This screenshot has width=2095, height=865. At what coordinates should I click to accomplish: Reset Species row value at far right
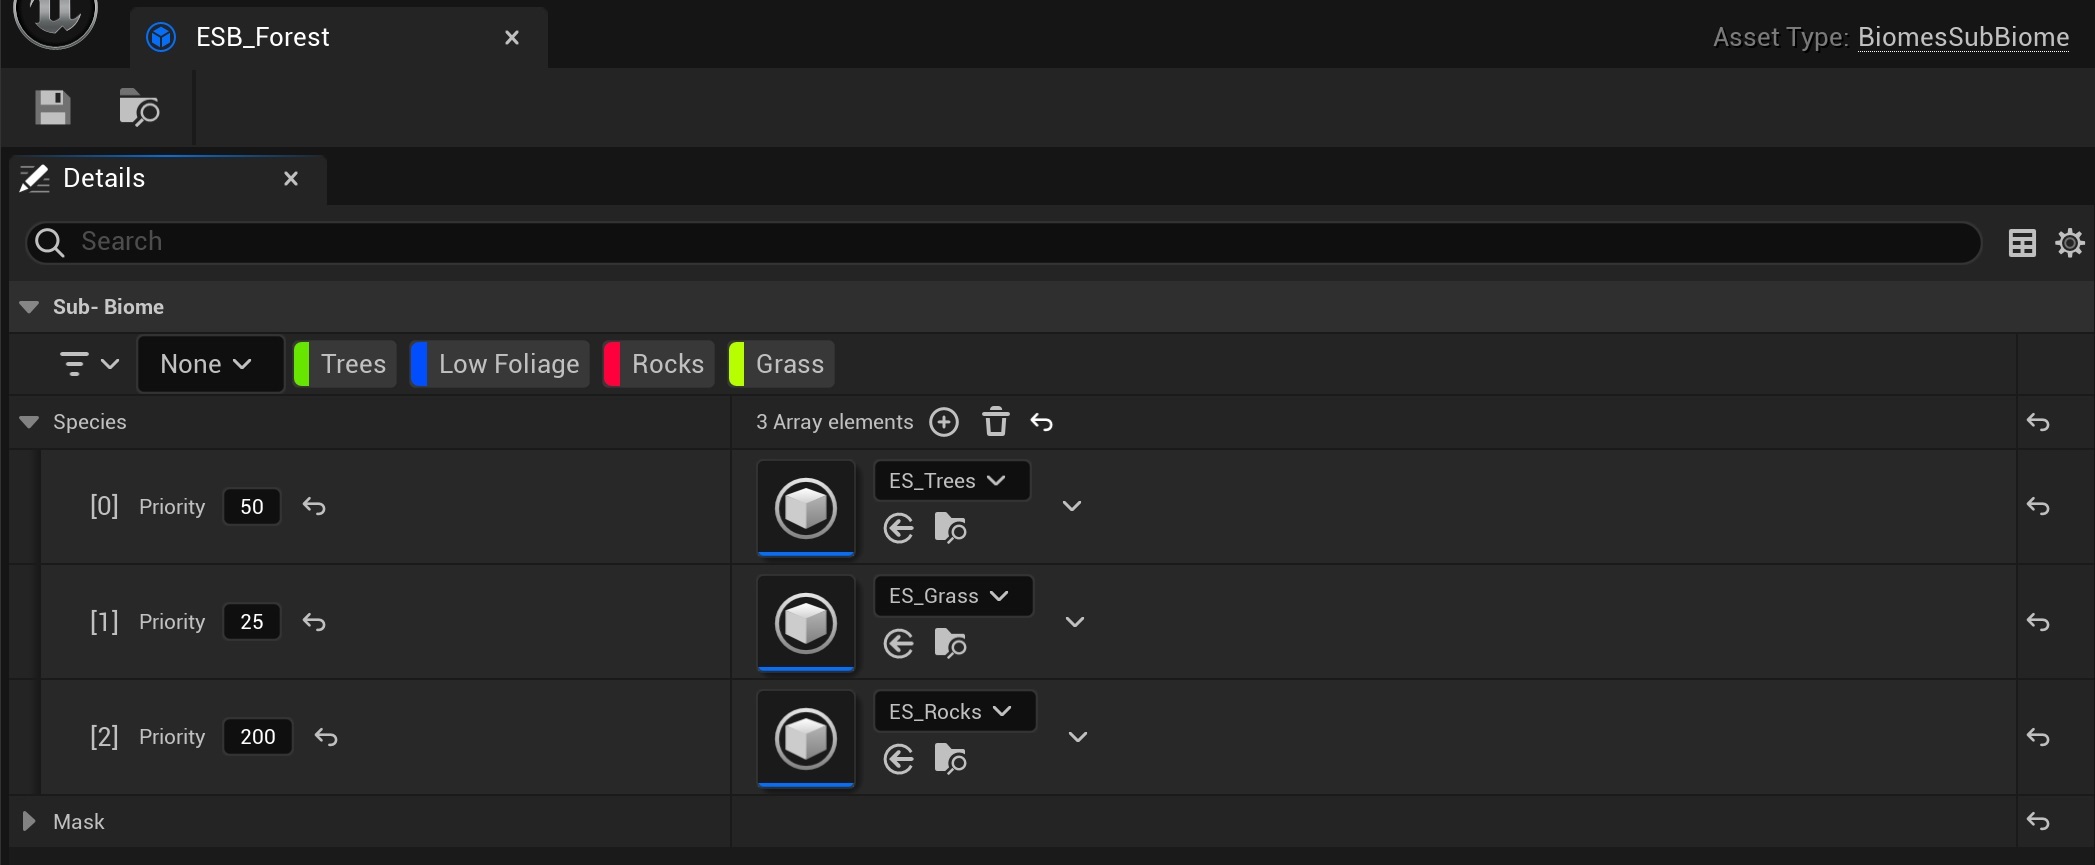tap(2038, 423)
